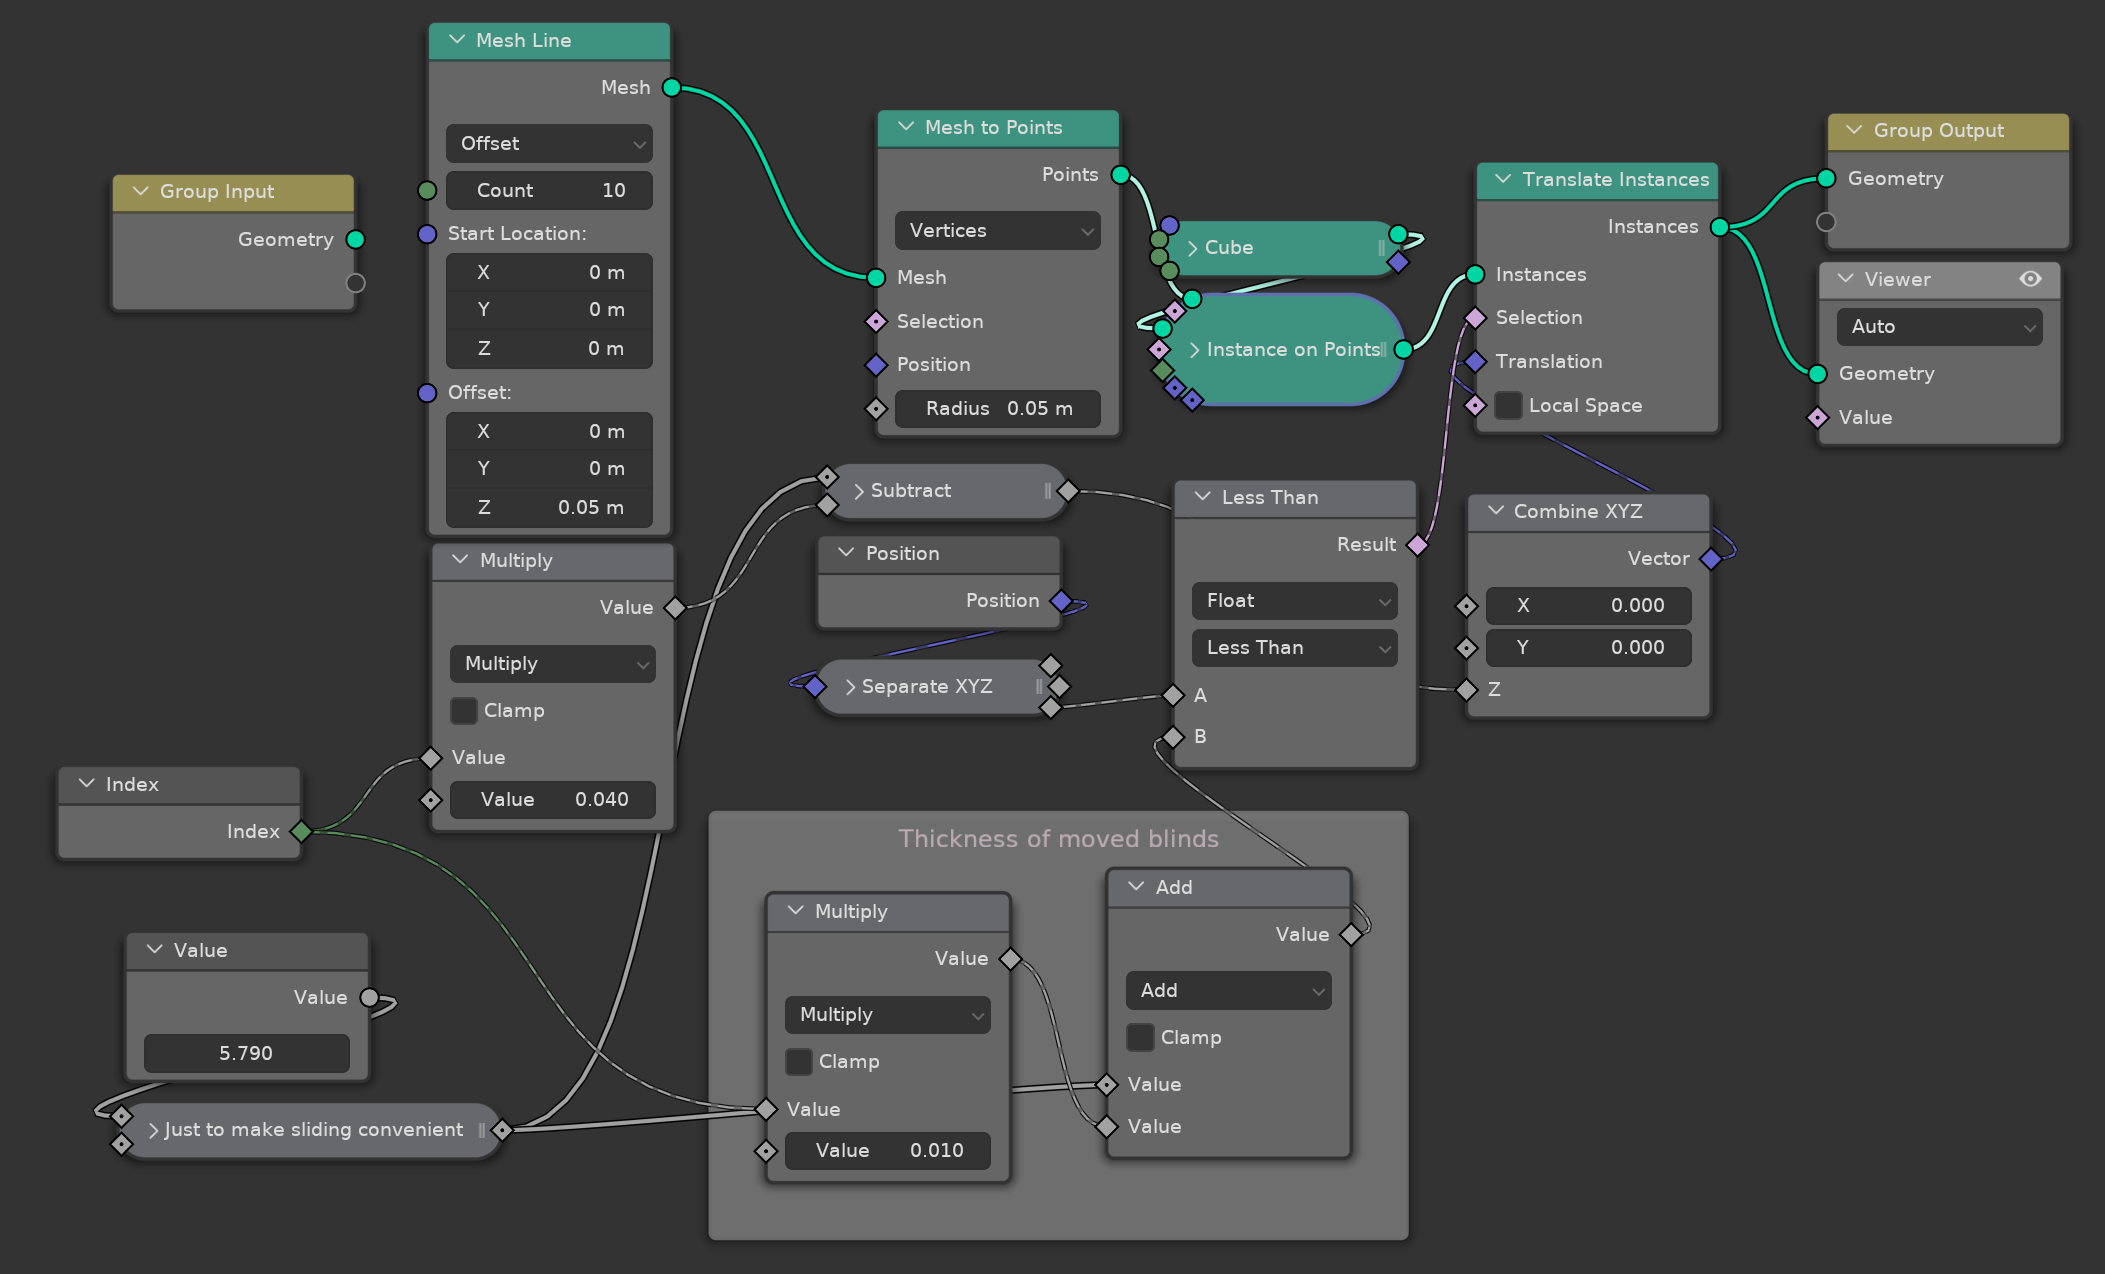The height and width of the screenshot is (1274, 2105).
Task: Collapse the Viewer node
Action: point(1846,279)
